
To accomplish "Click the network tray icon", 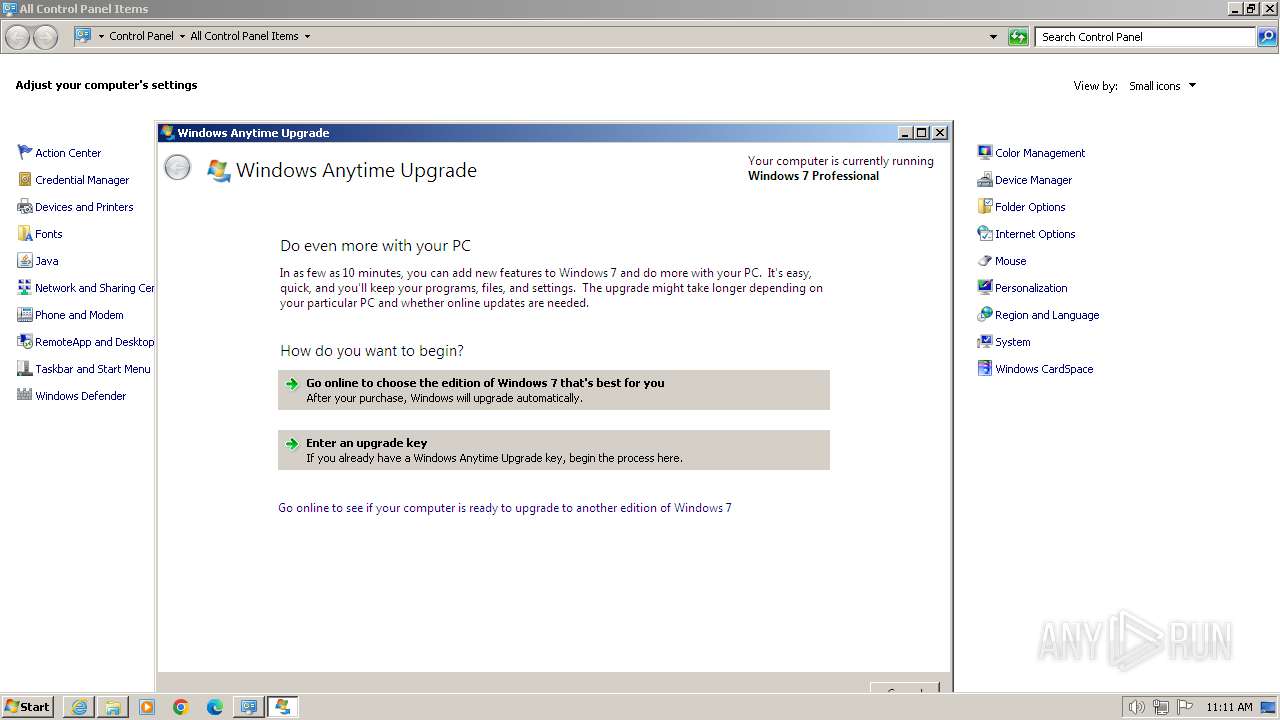I will point(1160,707).
